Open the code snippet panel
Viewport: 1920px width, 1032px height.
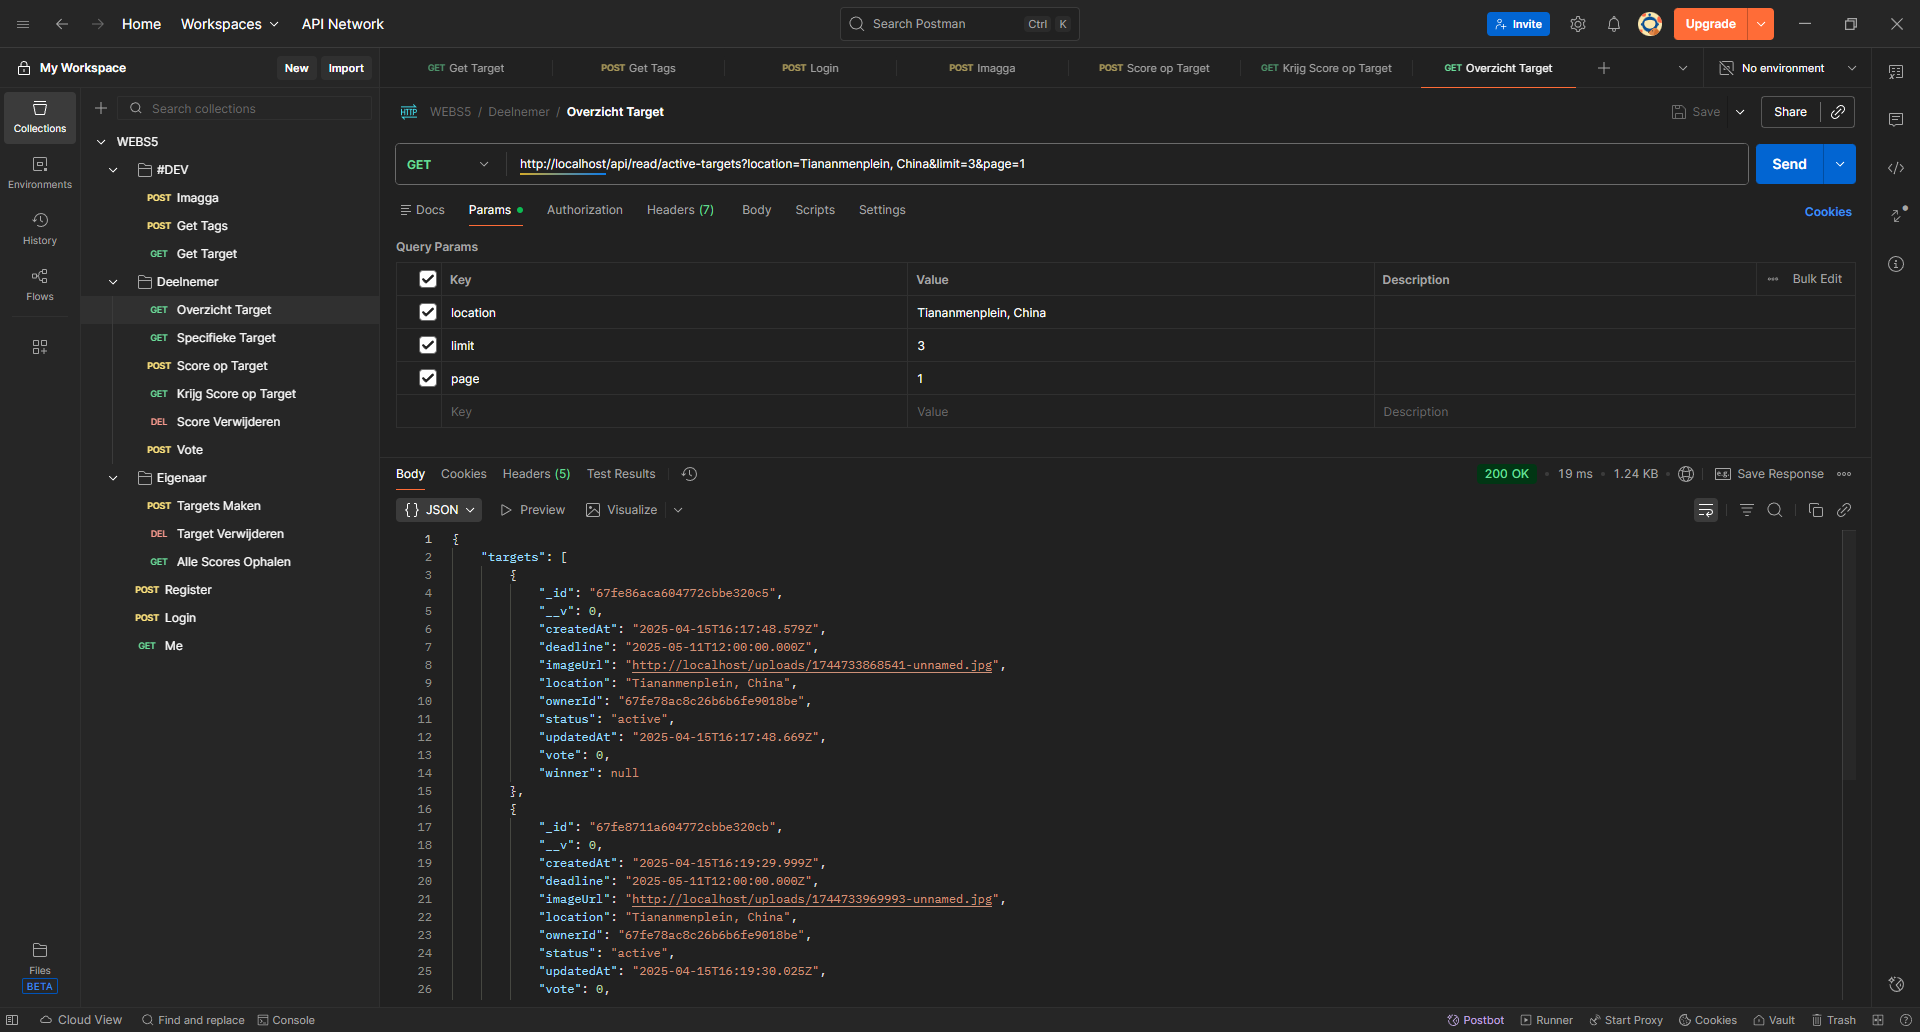[1897, 168]
